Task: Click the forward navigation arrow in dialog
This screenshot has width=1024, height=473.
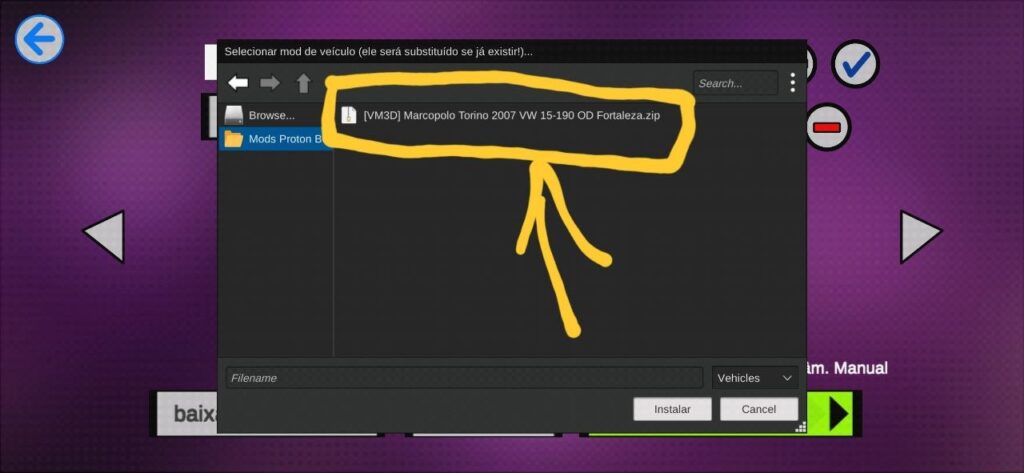Action: click(270, 83)
